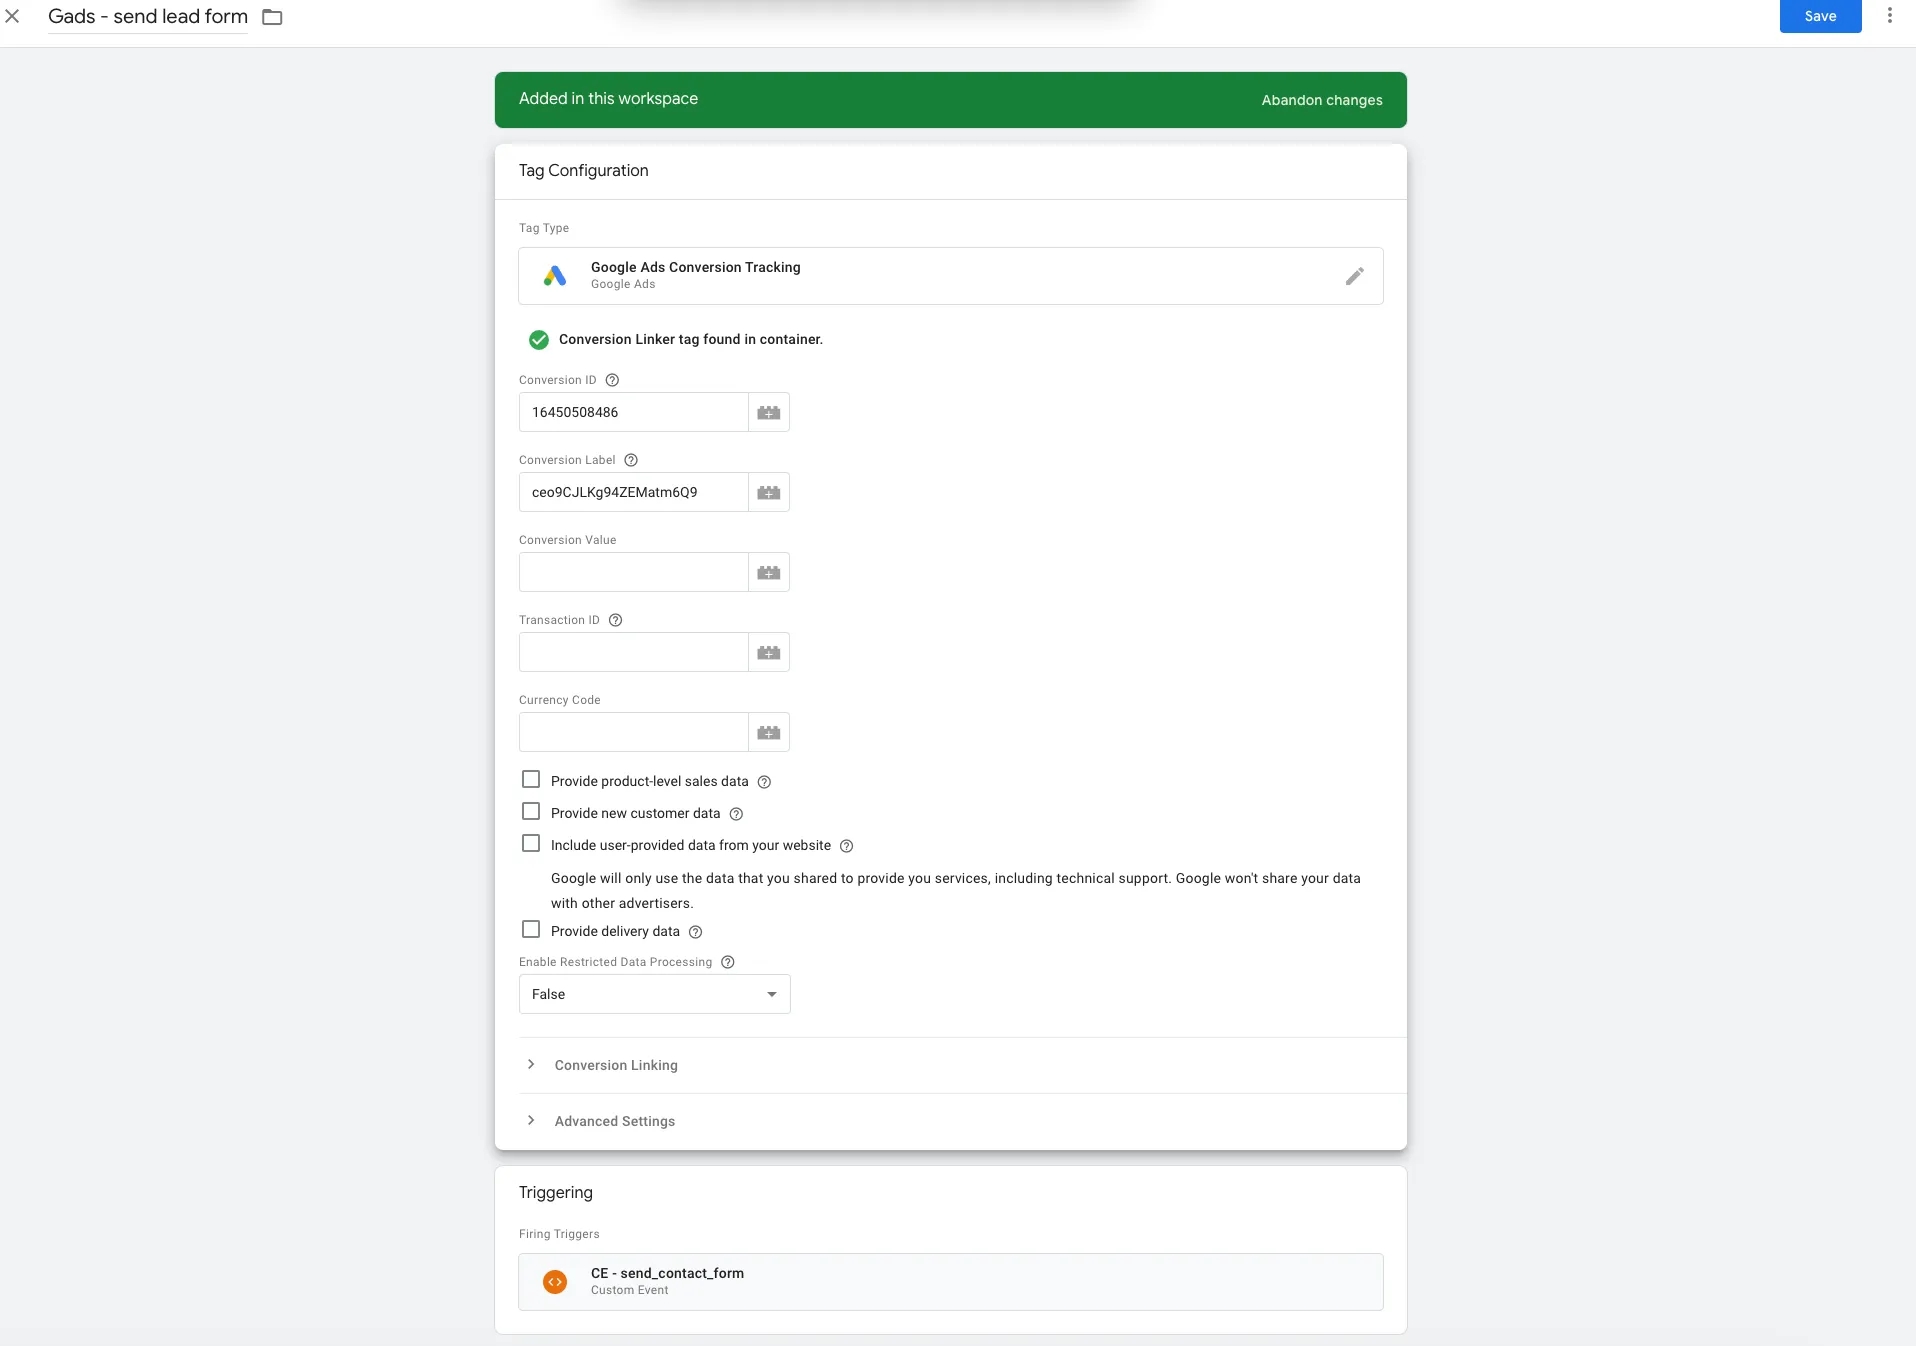Click the Google Ads logo icon

click(555, 276)
